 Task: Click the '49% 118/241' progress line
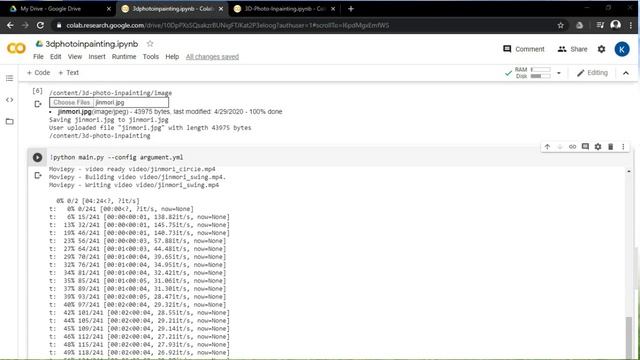[139, 353]
